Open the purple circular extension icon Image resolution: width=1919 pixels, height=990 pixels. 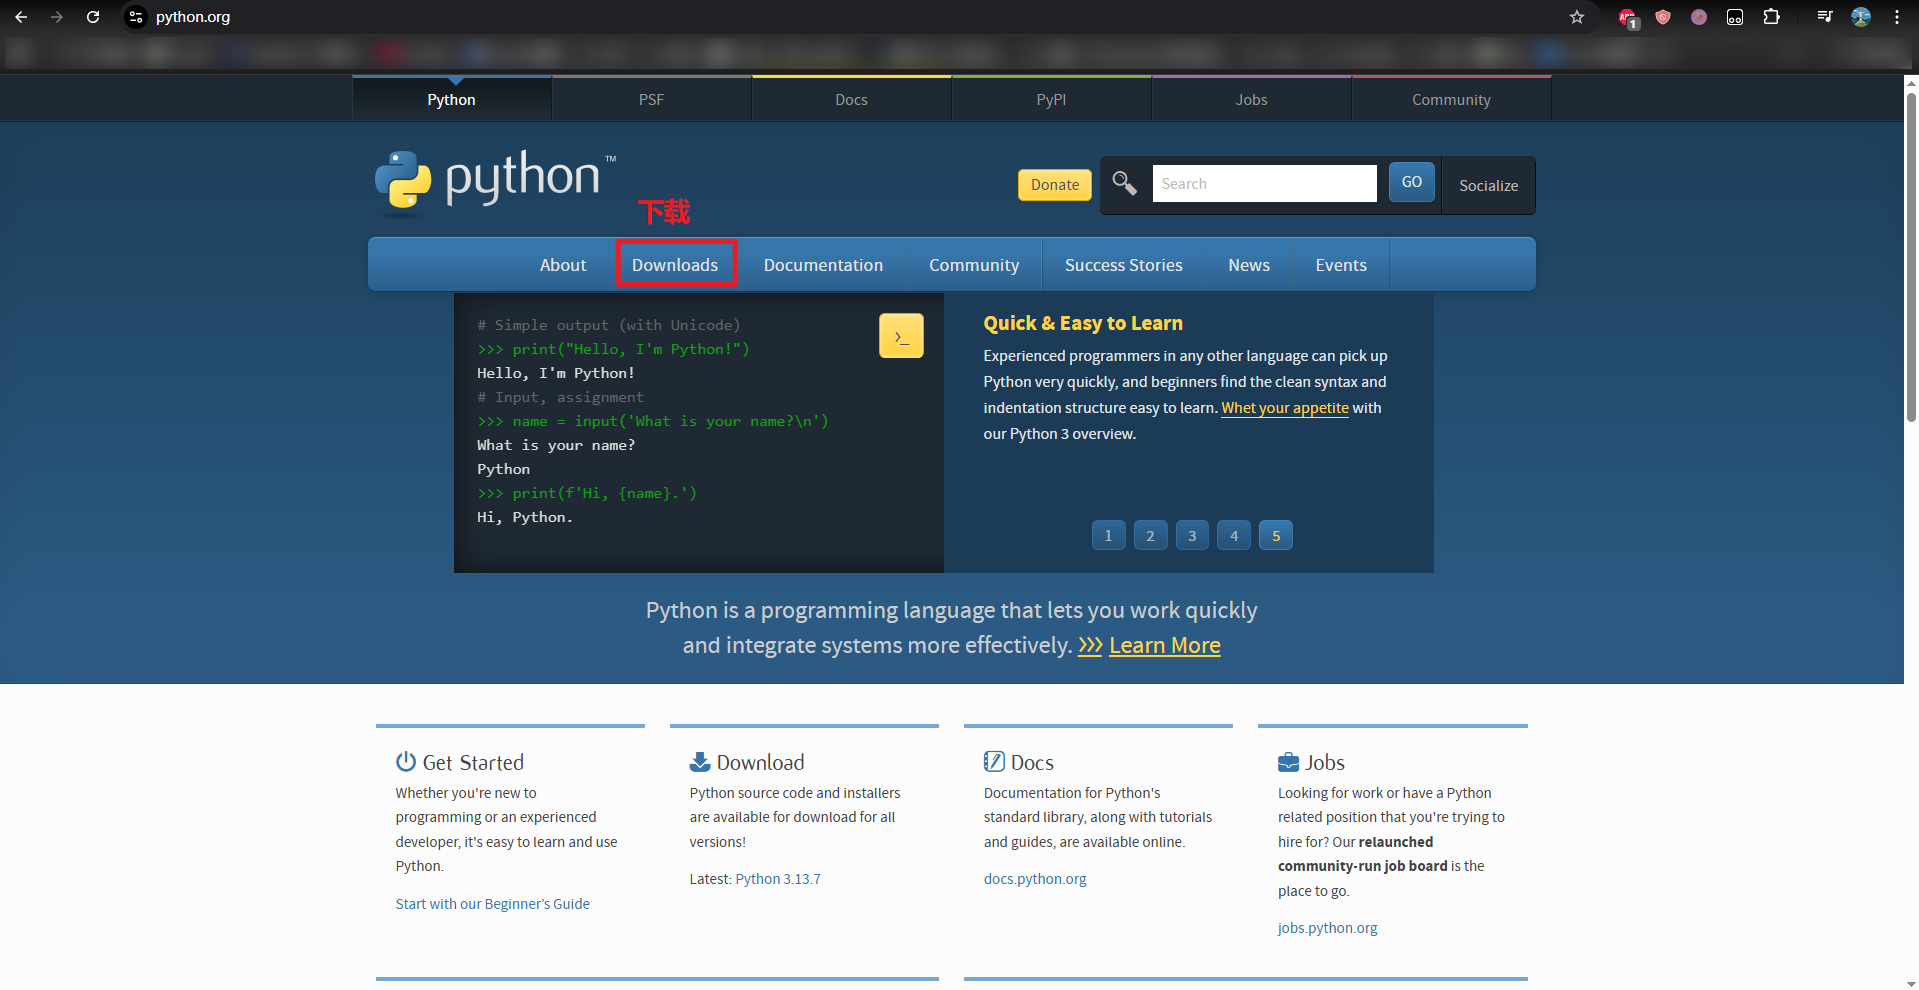click(x=1699, y=17)
